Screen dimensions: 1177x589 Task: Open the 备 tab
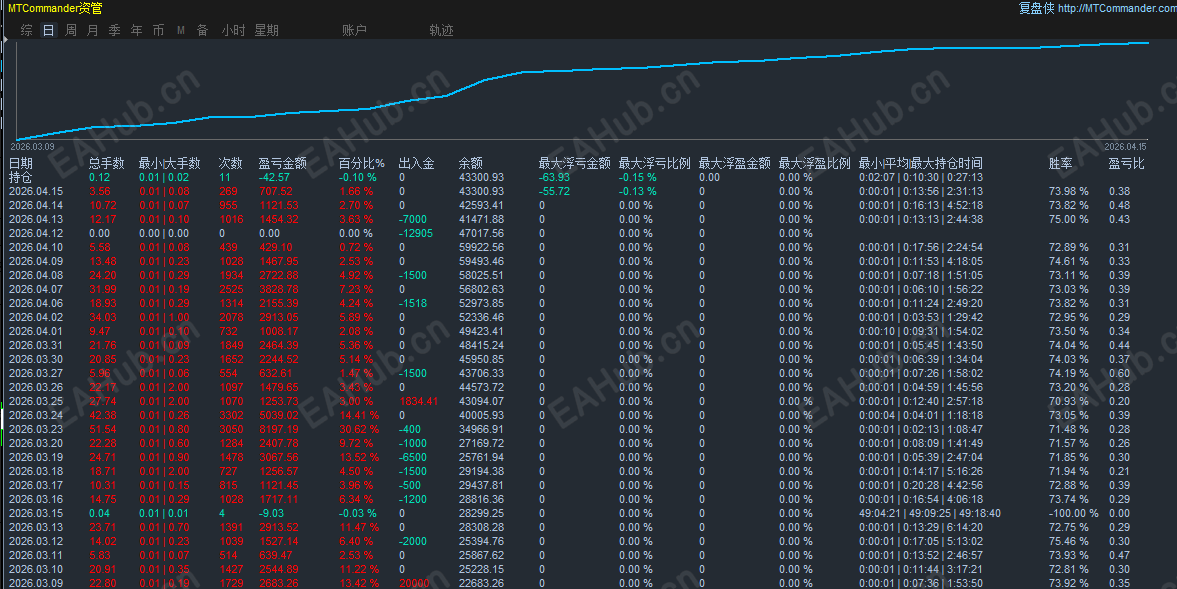203,30
